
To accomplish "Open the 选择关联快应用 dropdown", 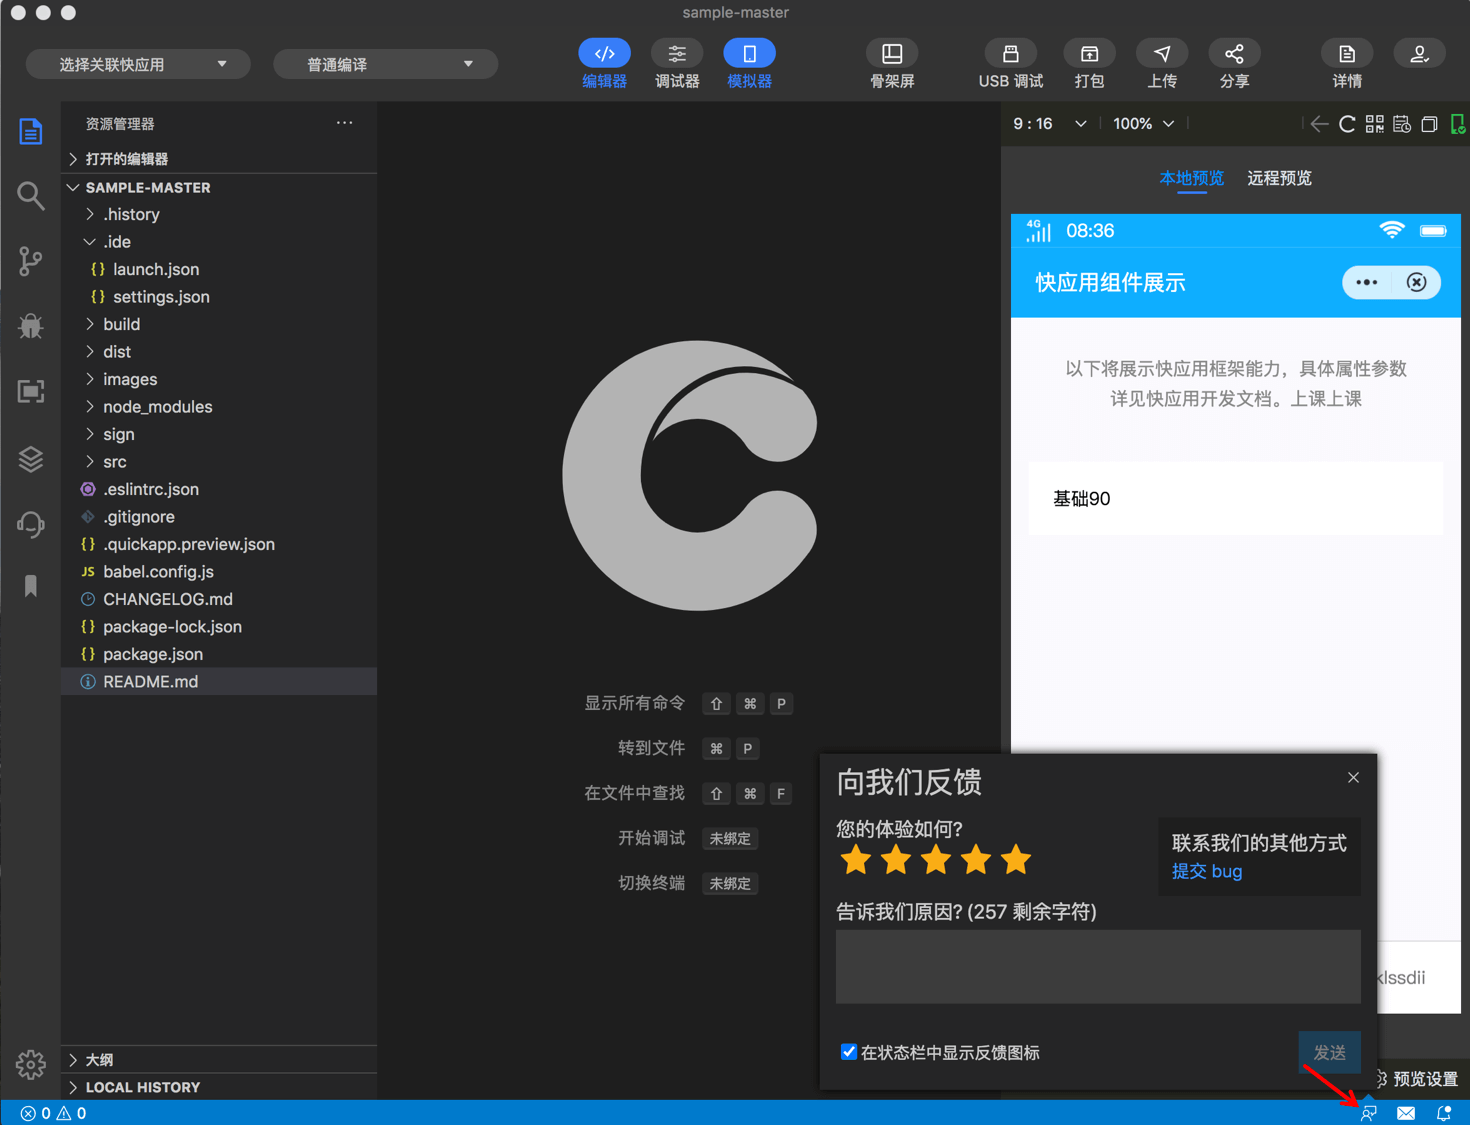I will pyautogui.click(x=137, y=63).
